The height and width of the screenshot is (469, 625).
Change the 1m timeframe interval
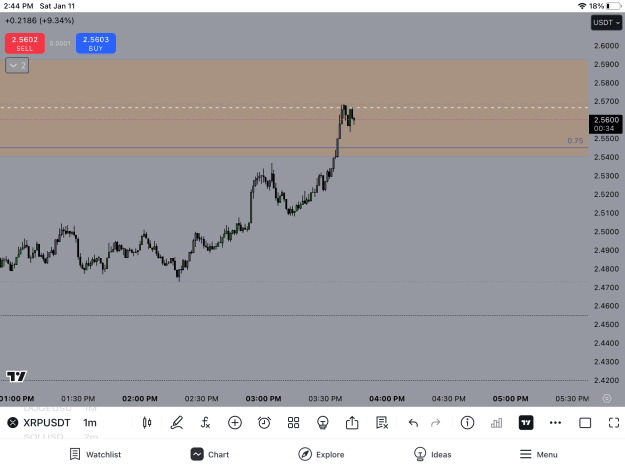[x=90, y=422]
